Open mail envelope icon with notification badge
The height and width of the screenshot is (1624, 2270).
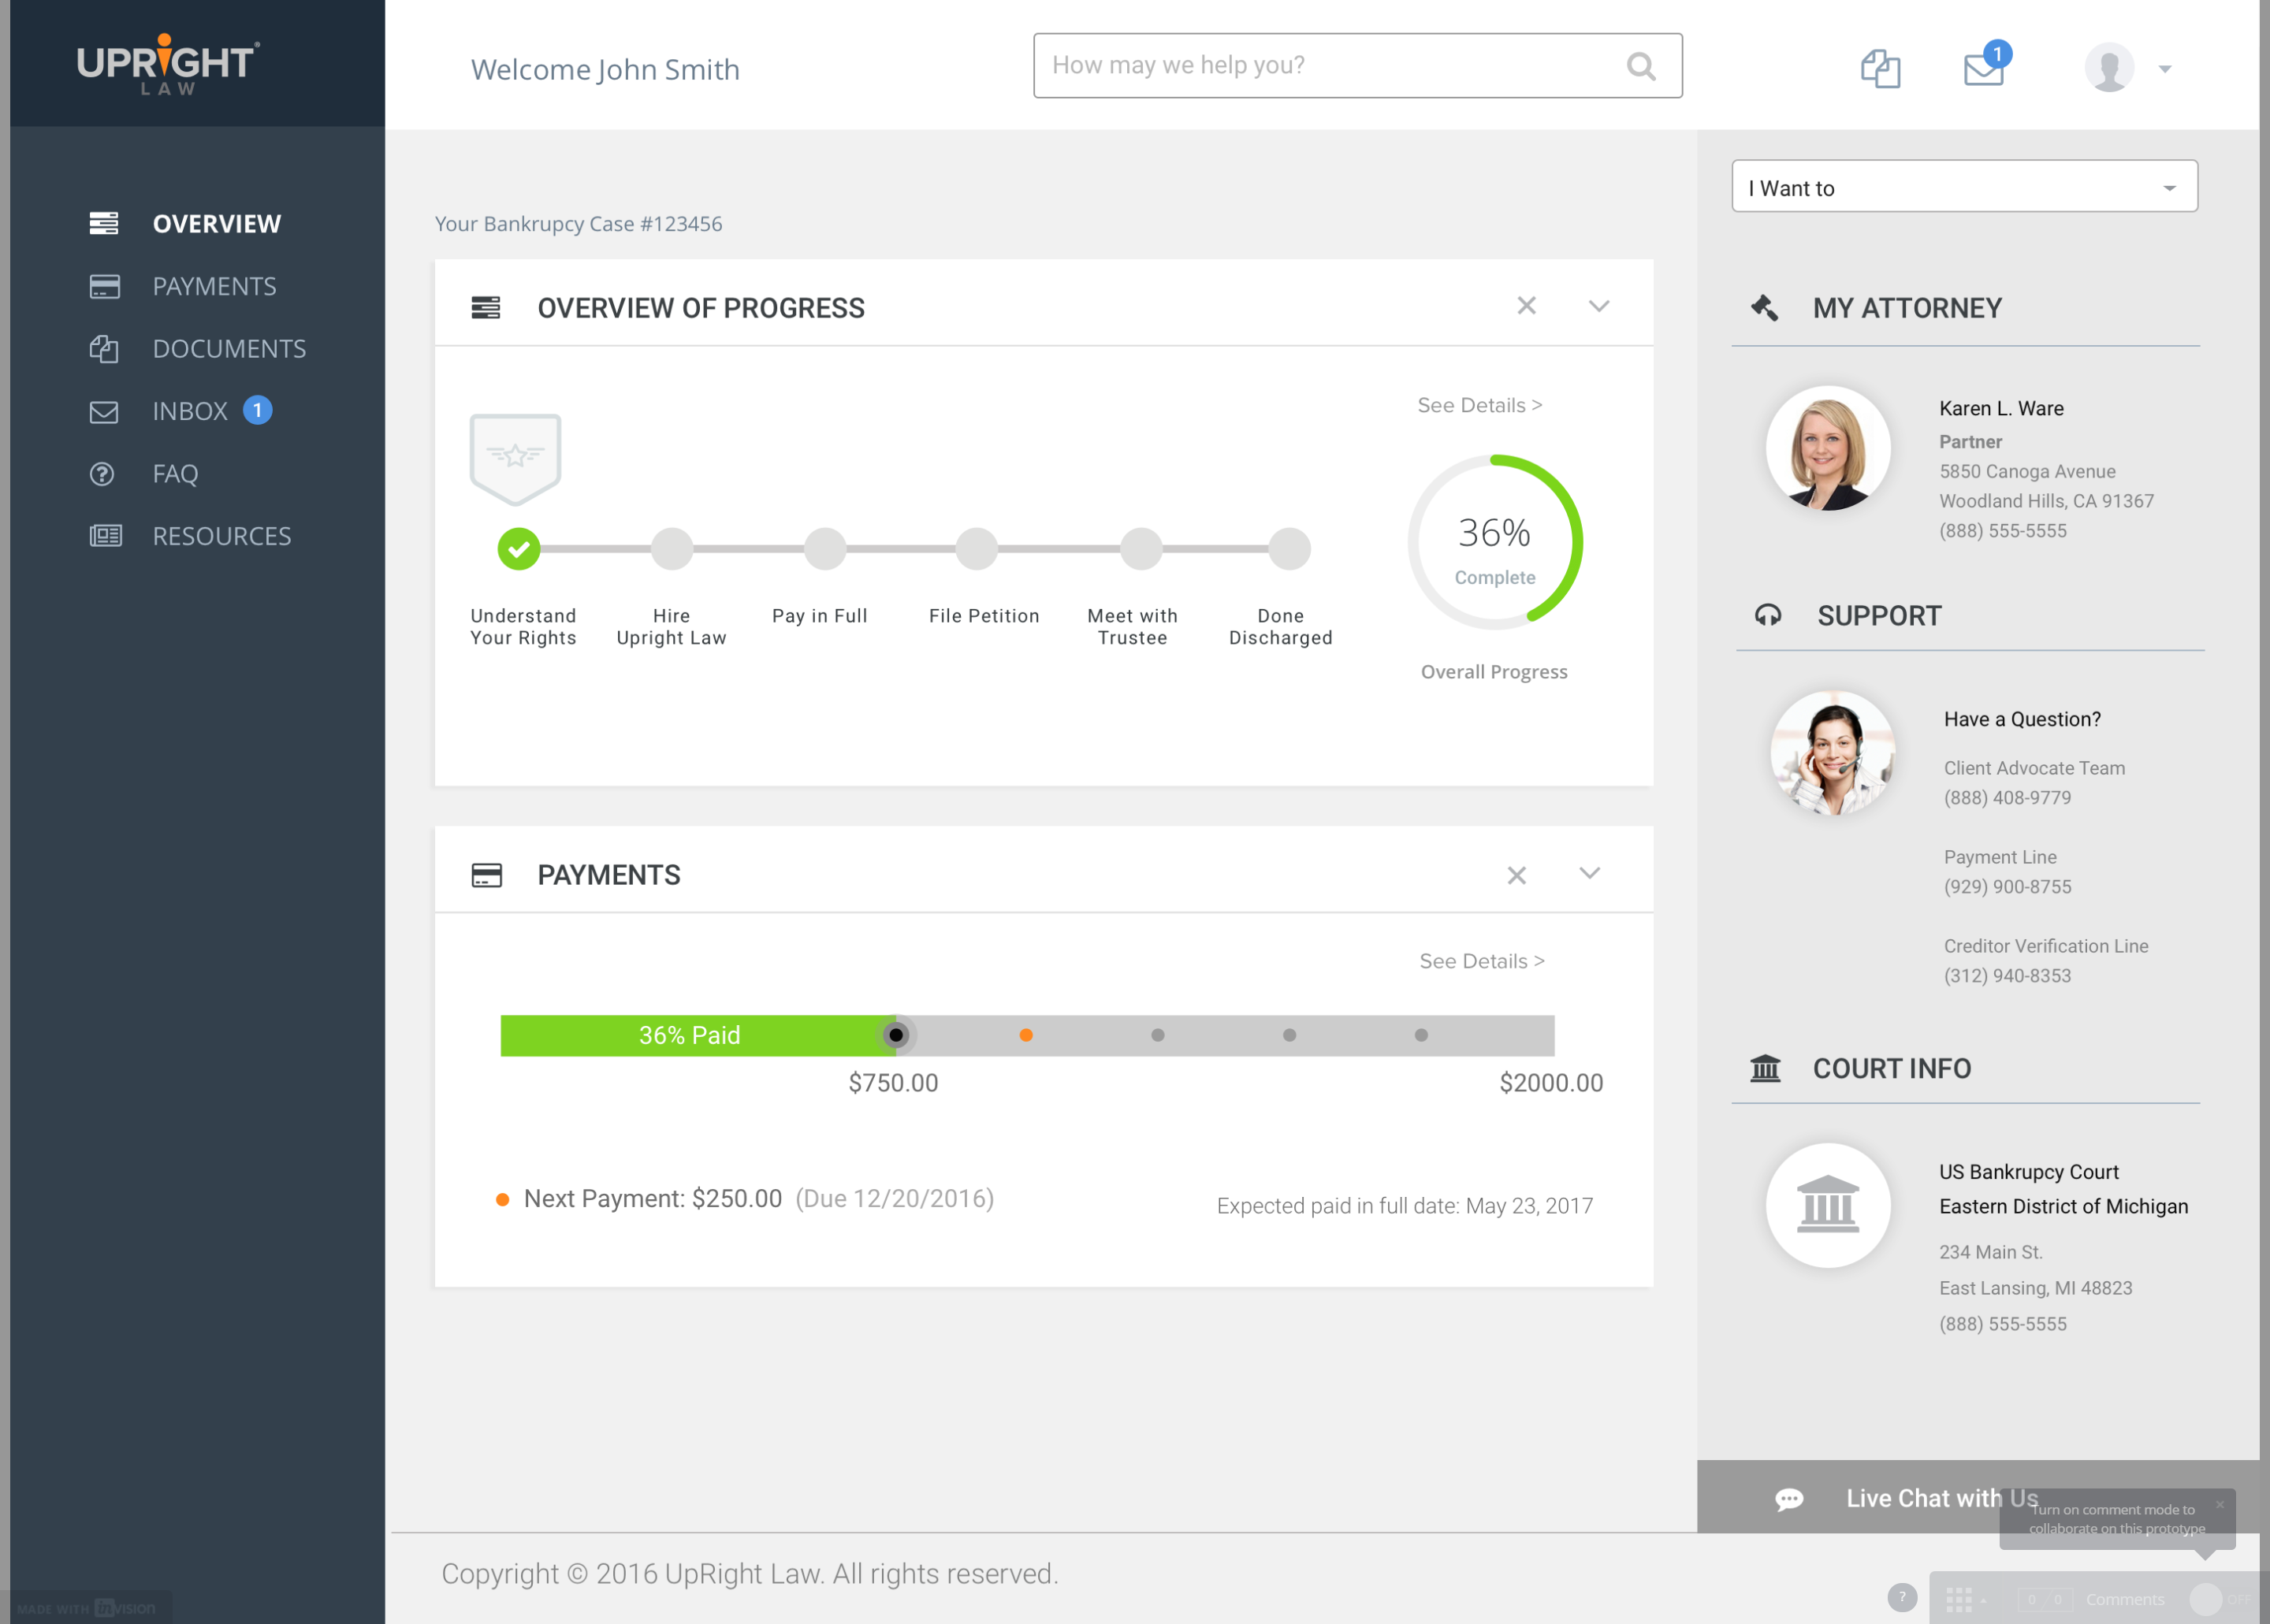click(1983, 69)
